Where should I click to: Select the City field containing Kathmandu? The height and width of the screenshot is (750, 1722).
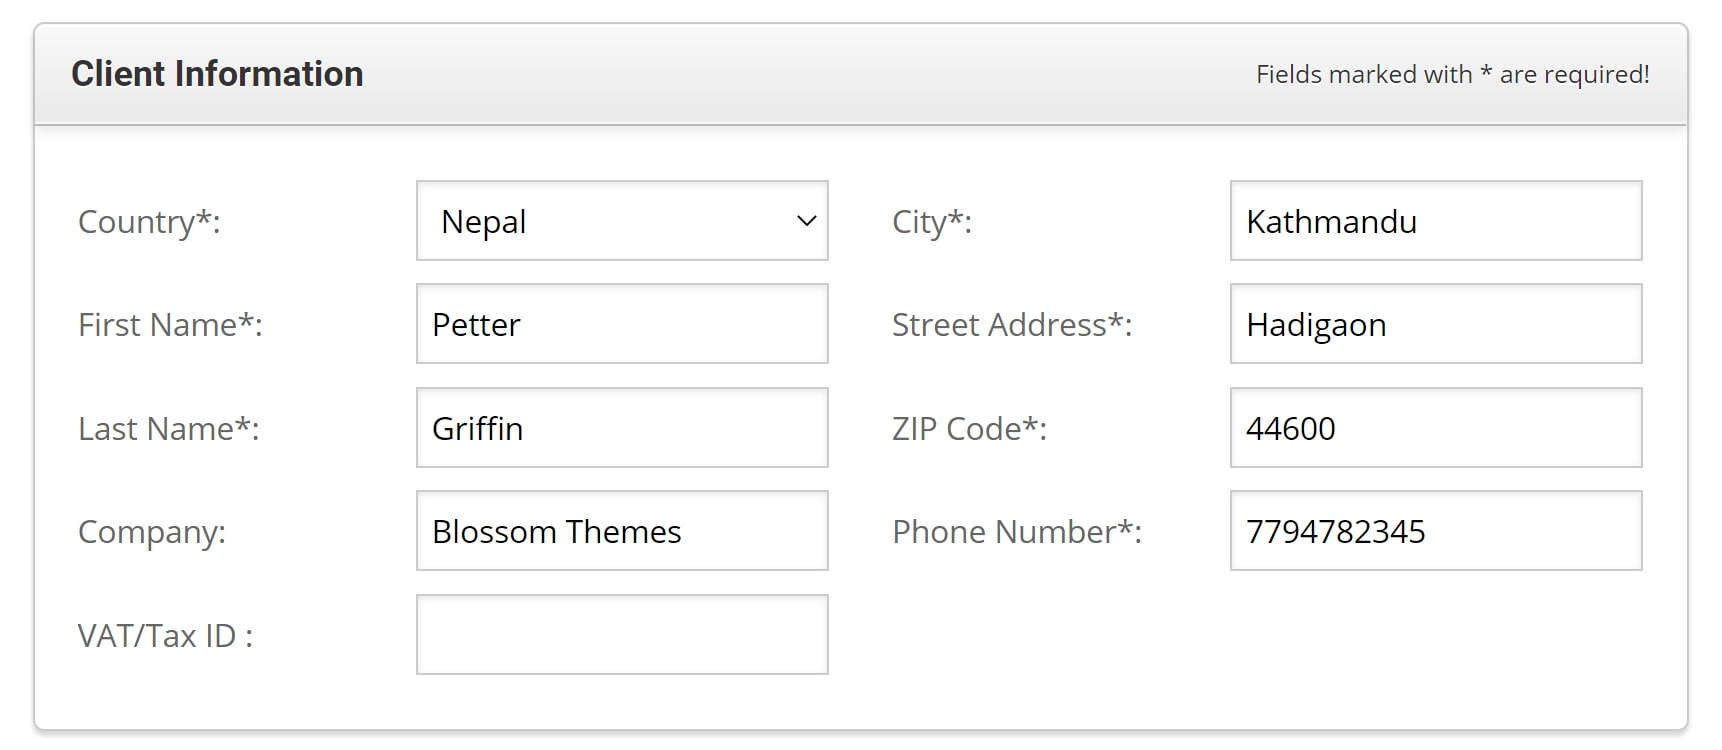coord(1436,221)
